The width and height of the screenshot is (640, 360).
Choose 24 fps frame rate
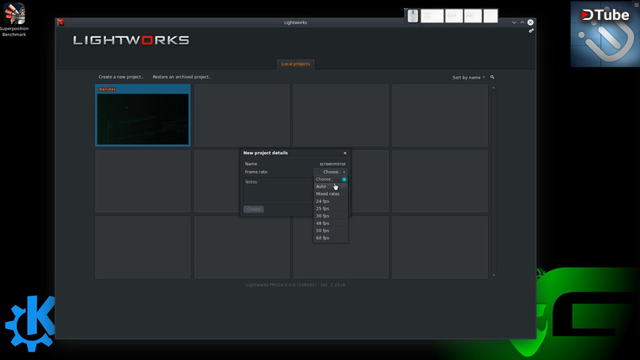331,201
